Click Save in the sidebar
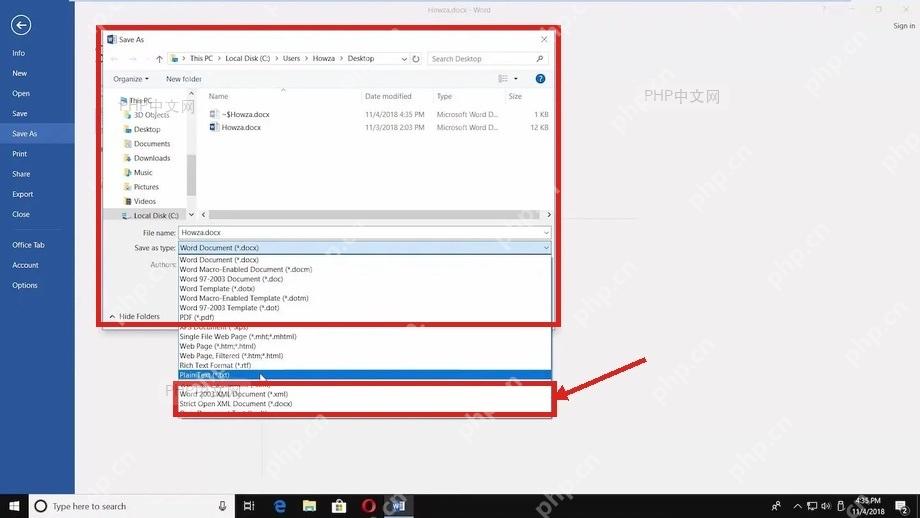This screenshot has width=920, height=518. pyautogui.click(x=19, y=113)
